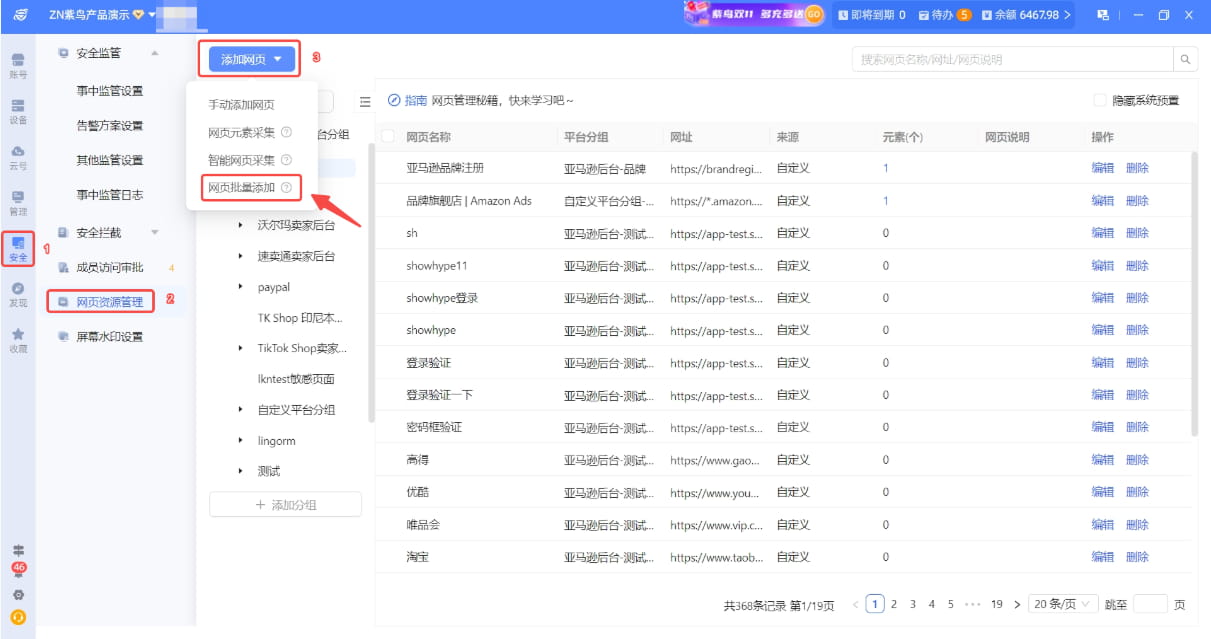Expand the 安全拦截 section
1211x639 pixels.
coord(154,233)
